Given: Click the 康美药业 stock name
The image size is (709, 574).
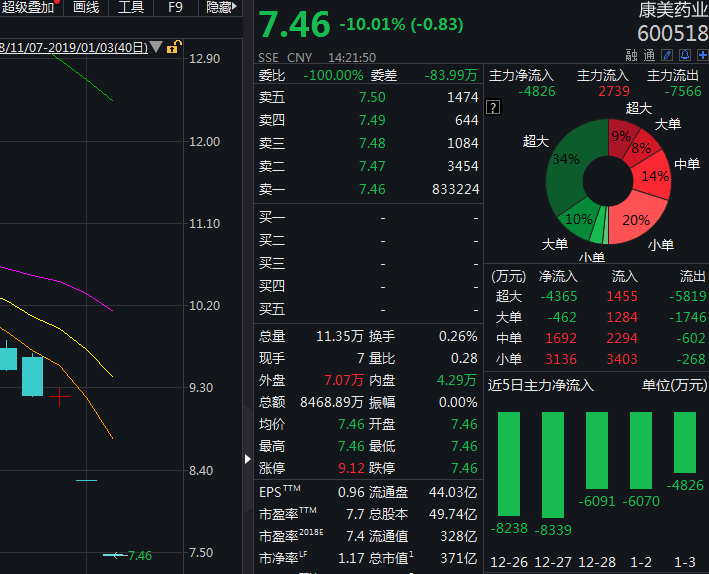Looking at the screenshot, I should pos(672,12).
